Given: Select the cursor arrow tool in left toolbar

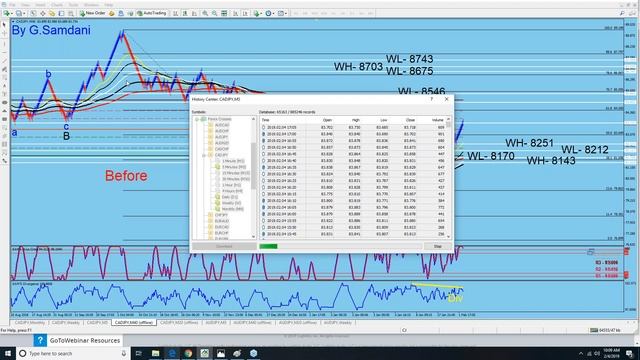Looking at the screenshot, I should (x=4, y=25).
